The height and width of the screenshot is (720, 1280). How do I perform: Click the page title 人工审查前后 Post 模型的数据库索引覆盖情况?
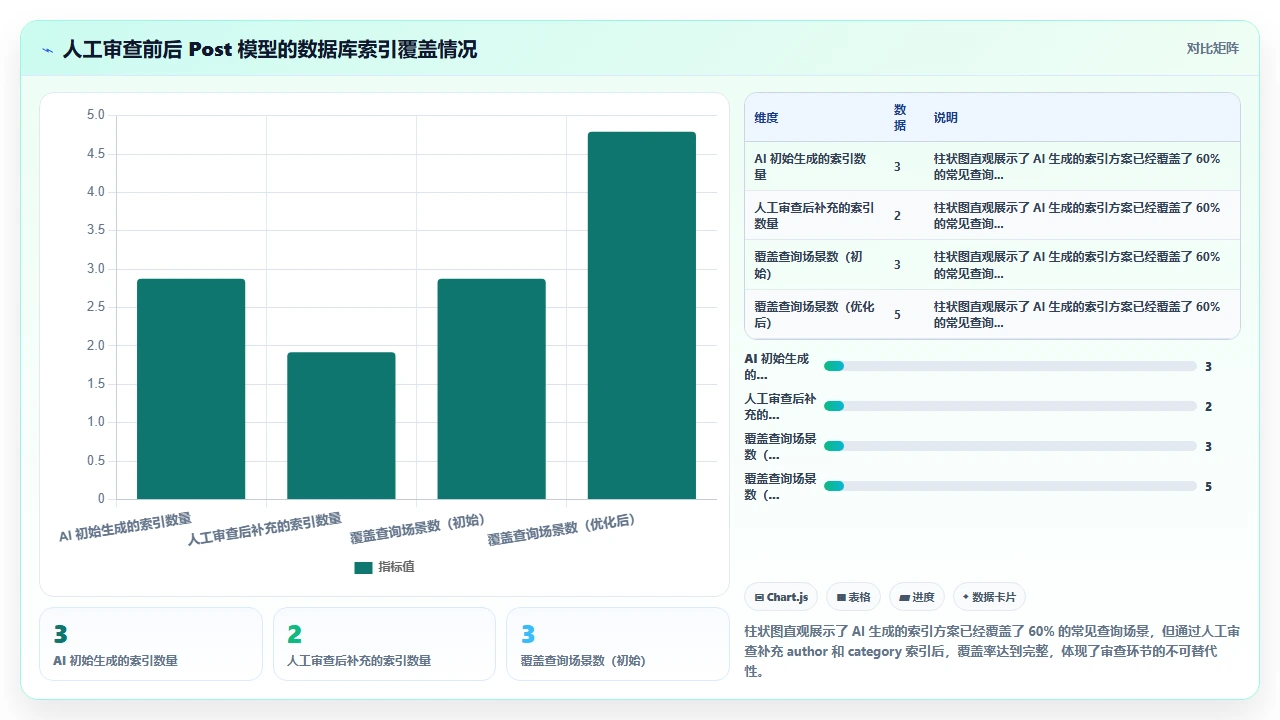[270, 49]
